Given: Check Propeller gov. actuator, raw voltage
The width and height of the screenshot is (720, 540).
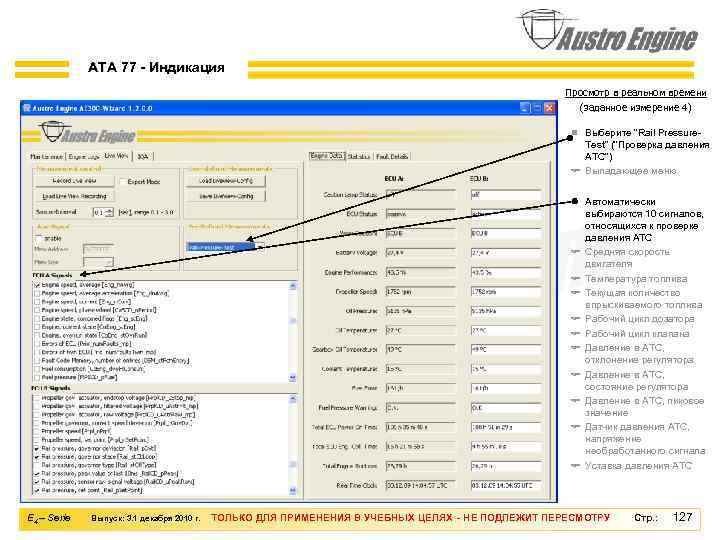Looking at the screenshot, I should point(37,415).
